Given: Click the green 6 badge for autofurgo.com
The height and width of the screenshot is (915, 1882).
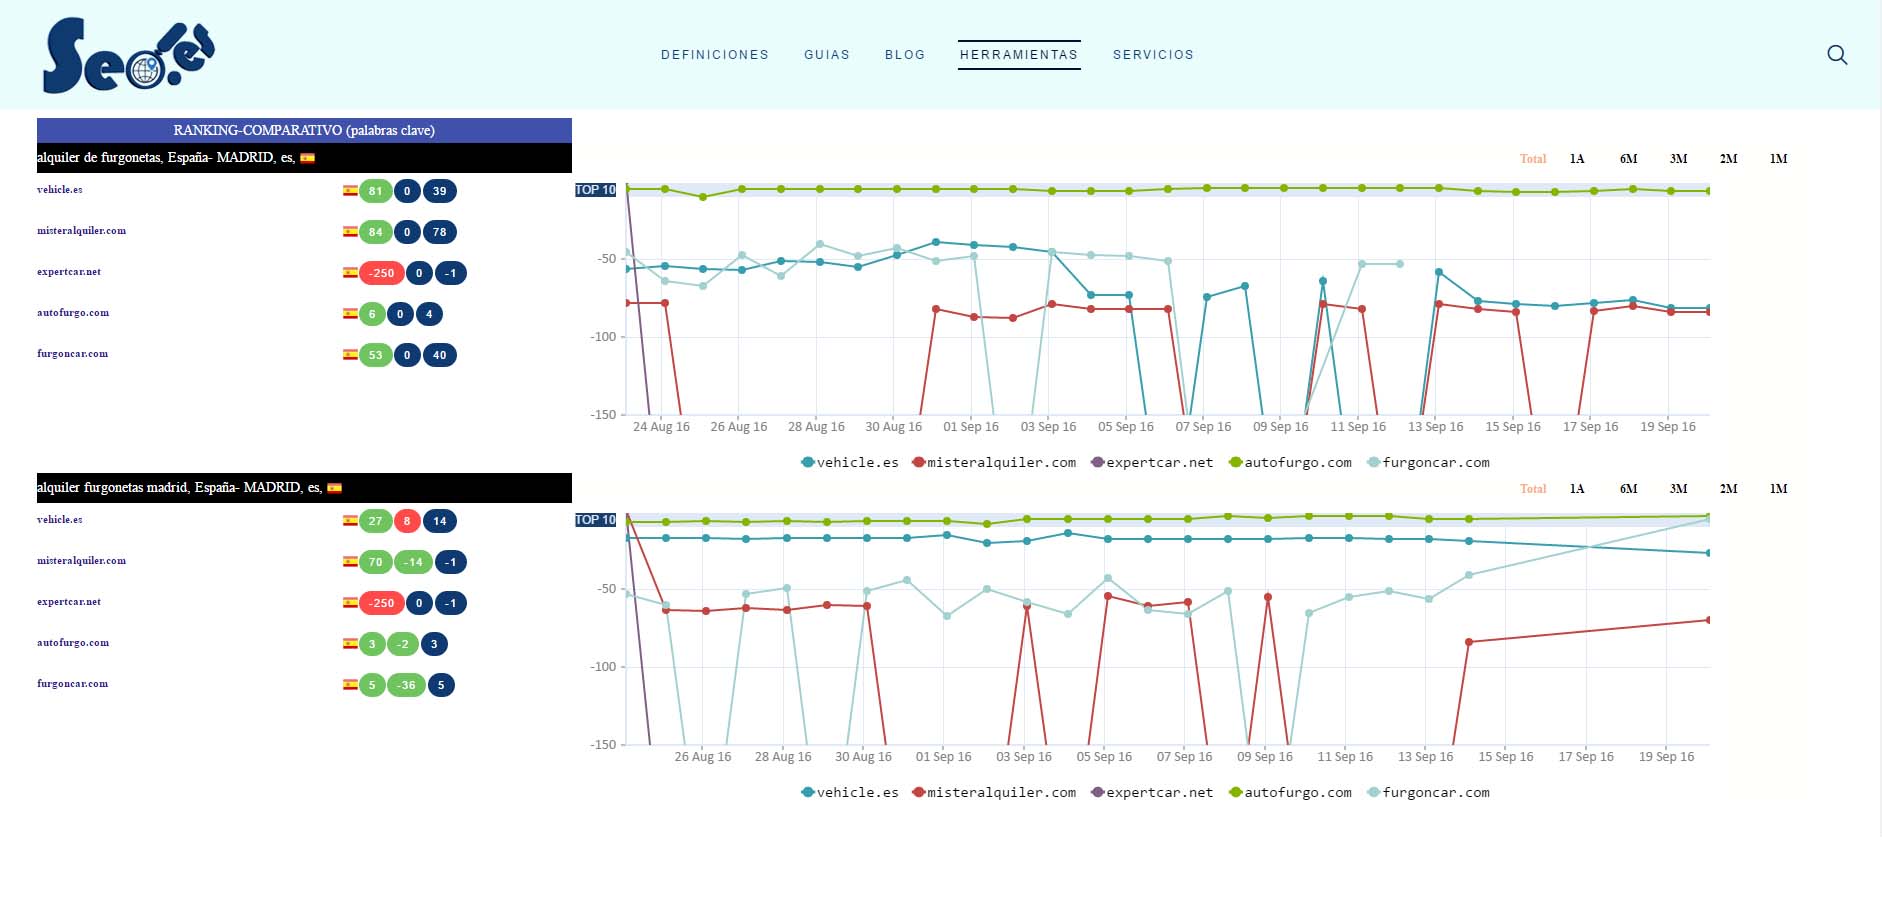Looking at the screenshot, I should 372,314.
